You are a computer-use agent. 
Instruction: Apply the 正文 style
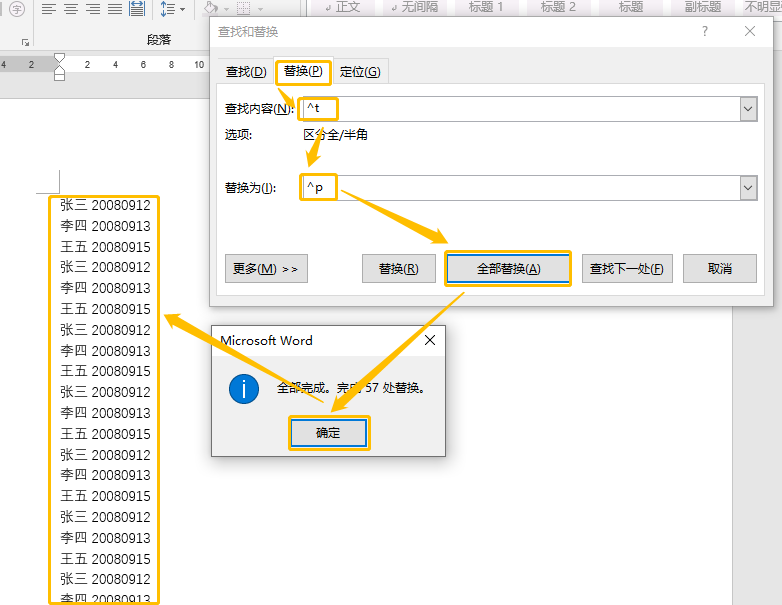click(x=342, y=7)
